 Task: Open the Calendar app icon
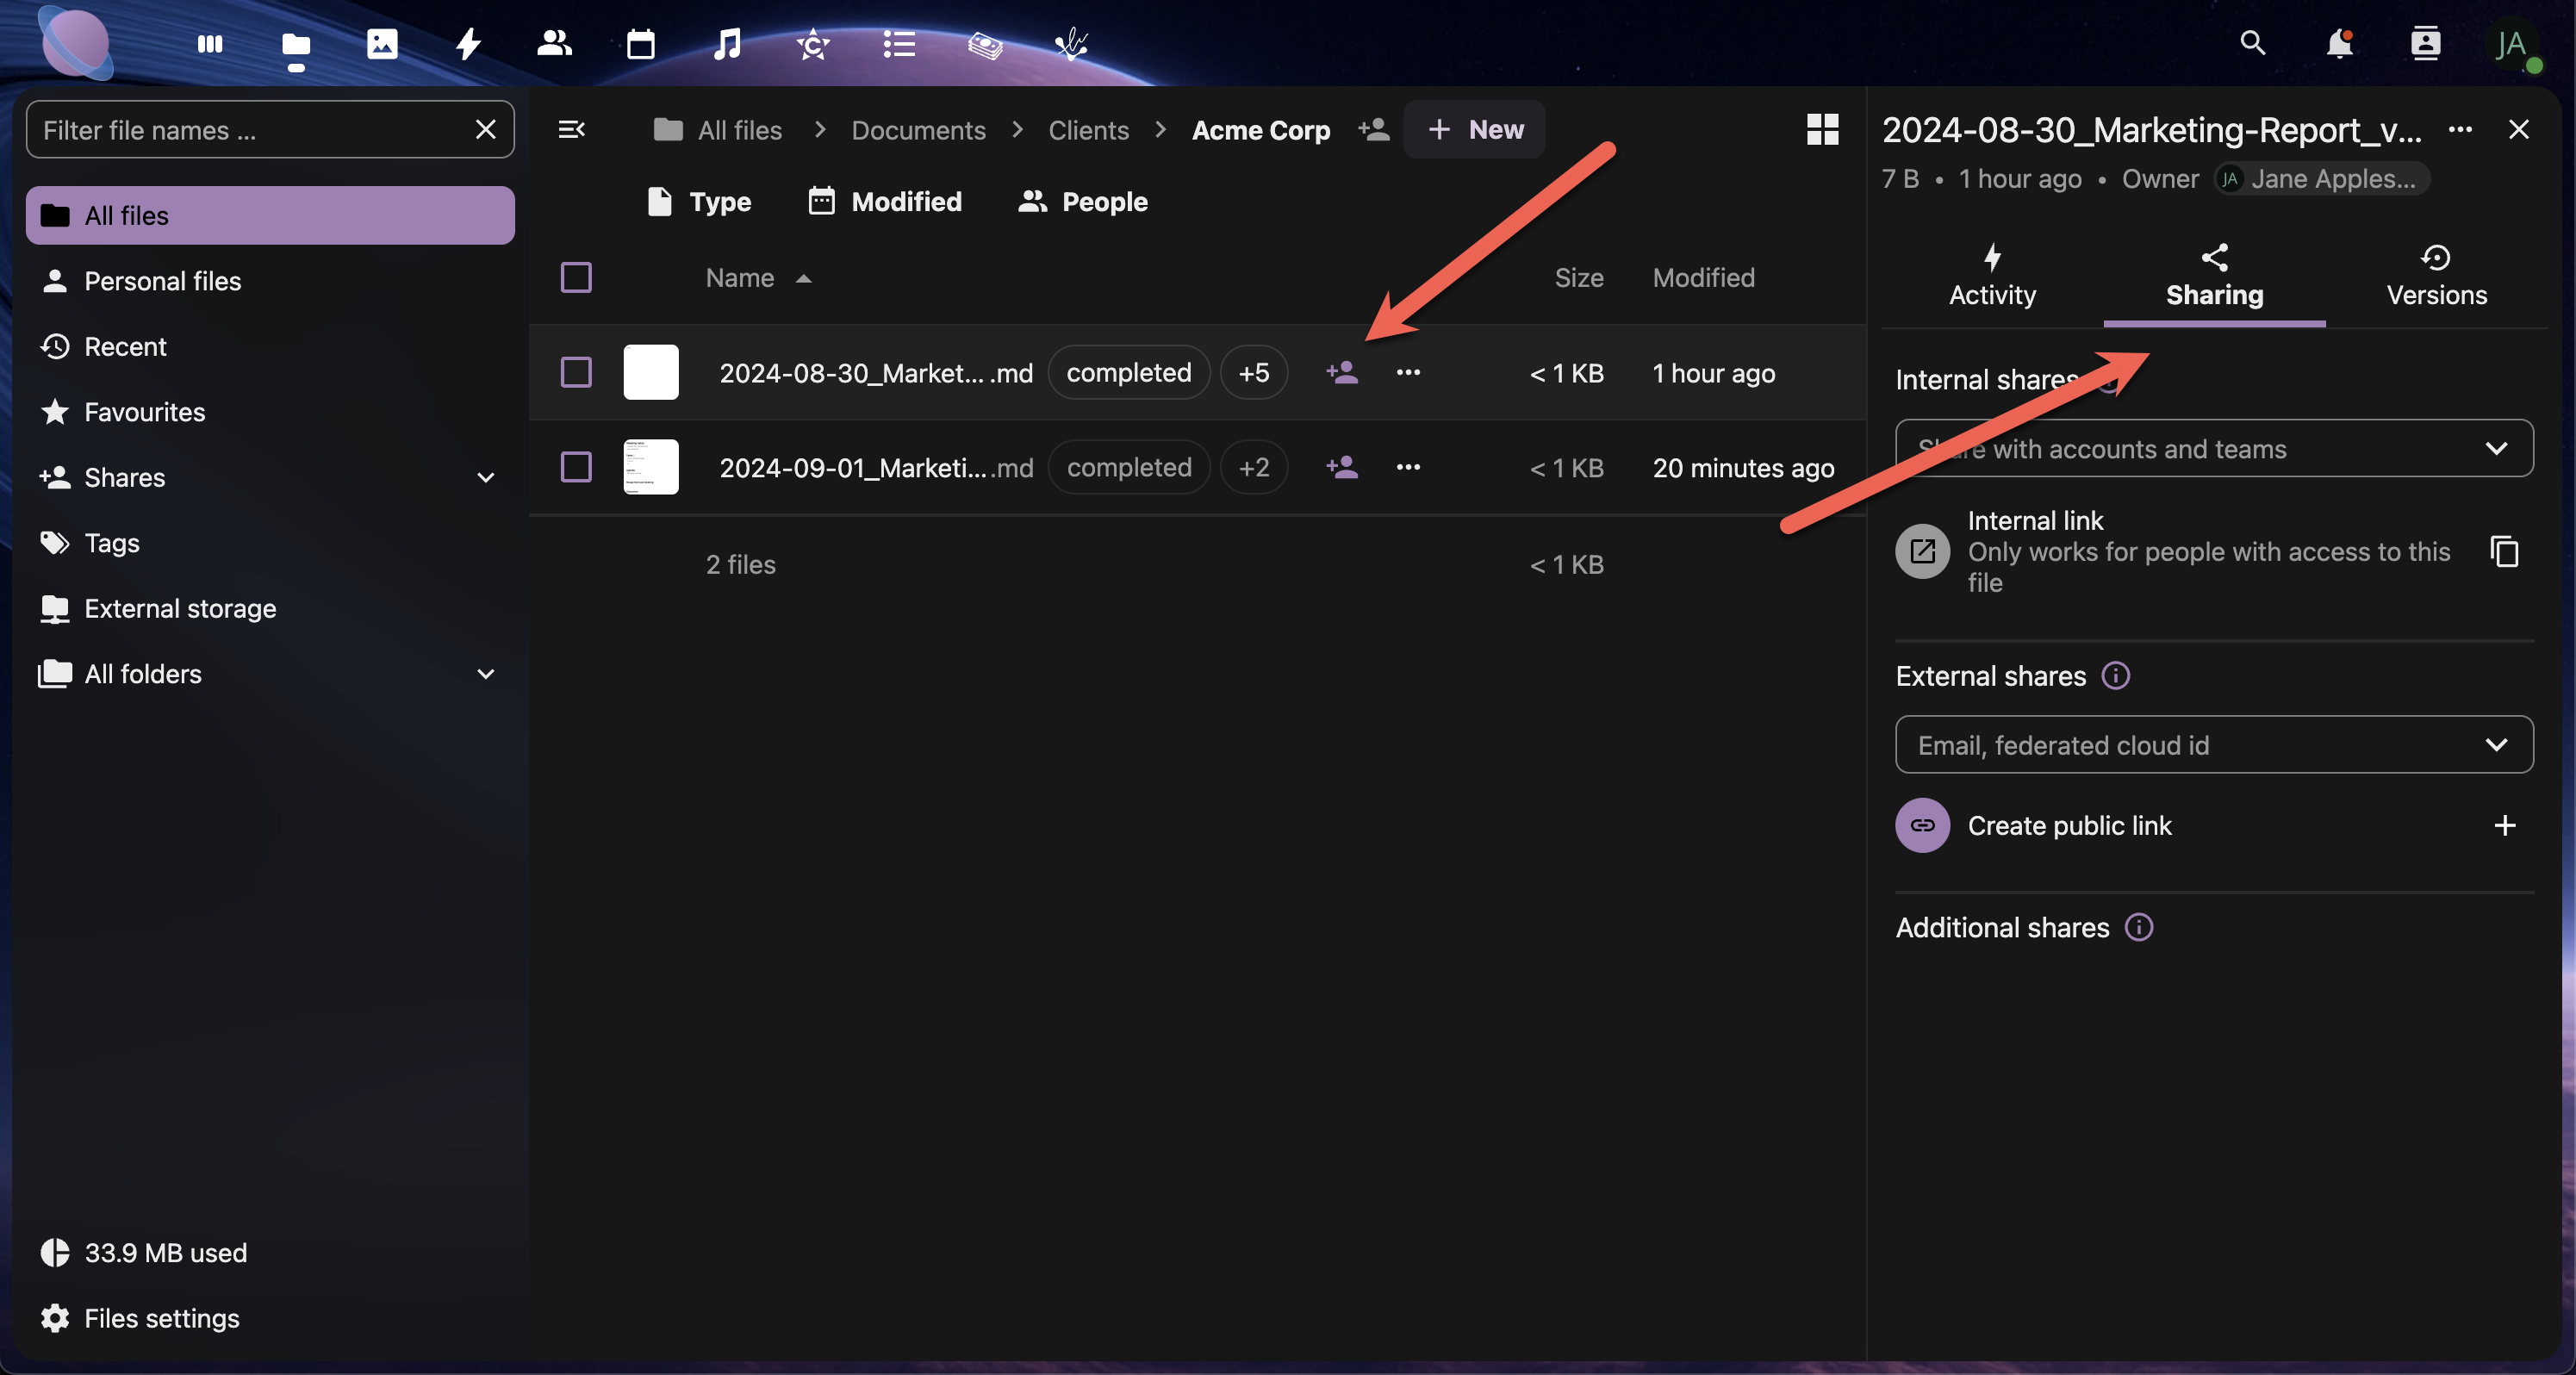pyautogui.click(x=640, y=44)
